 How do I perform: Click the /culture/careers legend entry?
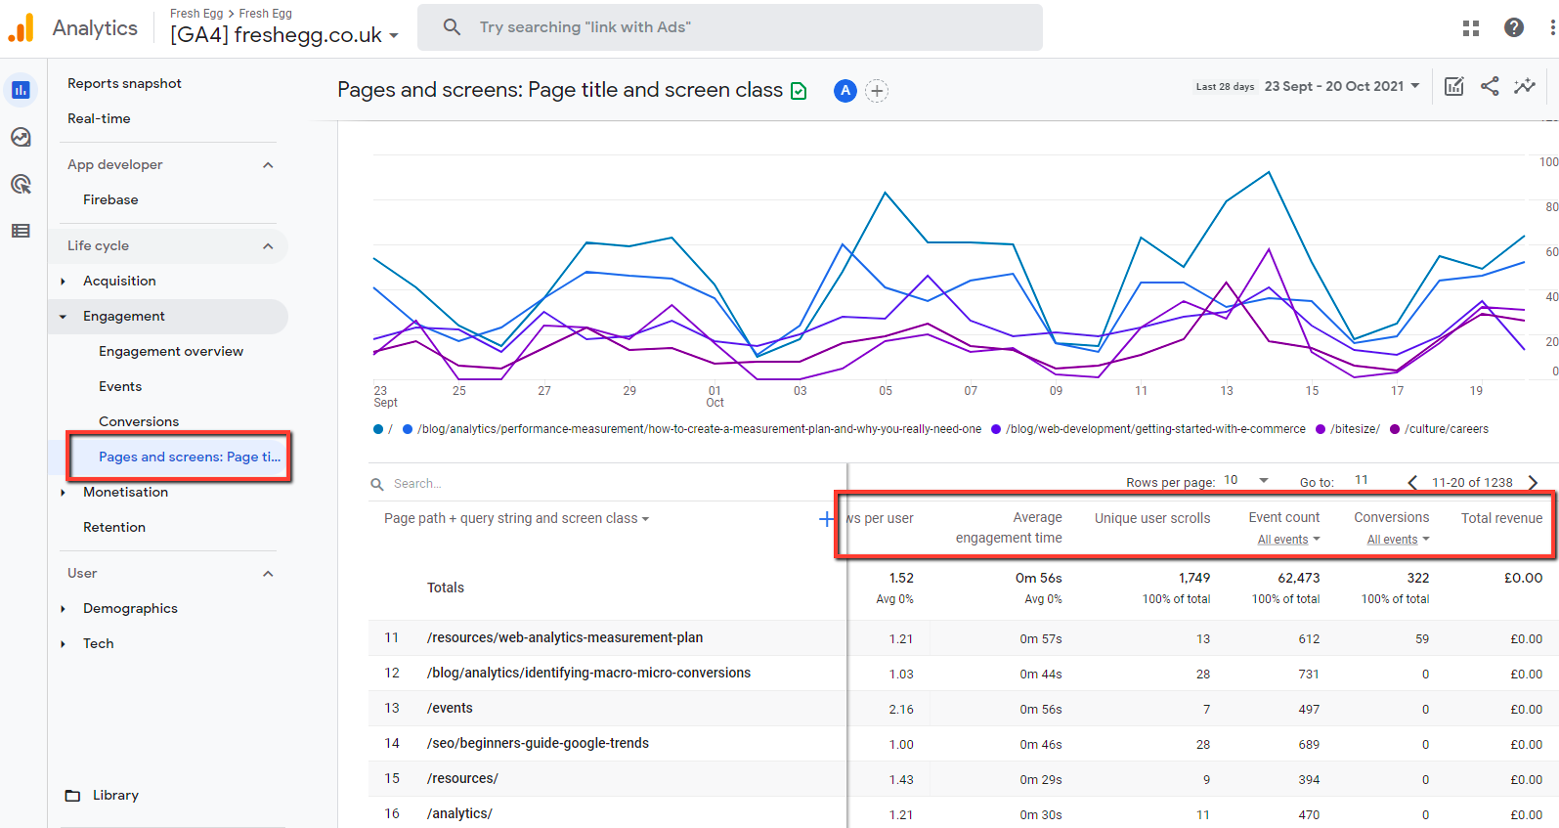[x=1439, y=429]
